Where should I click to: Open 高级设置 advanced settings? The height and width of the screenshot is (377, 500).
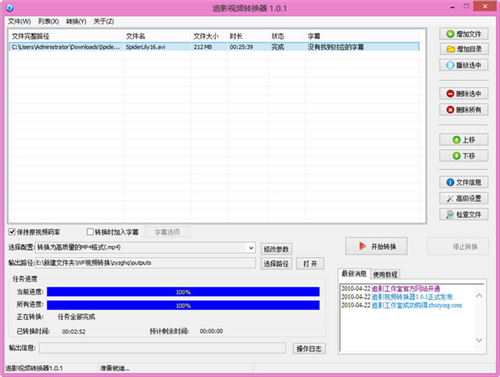click(464, 198)
